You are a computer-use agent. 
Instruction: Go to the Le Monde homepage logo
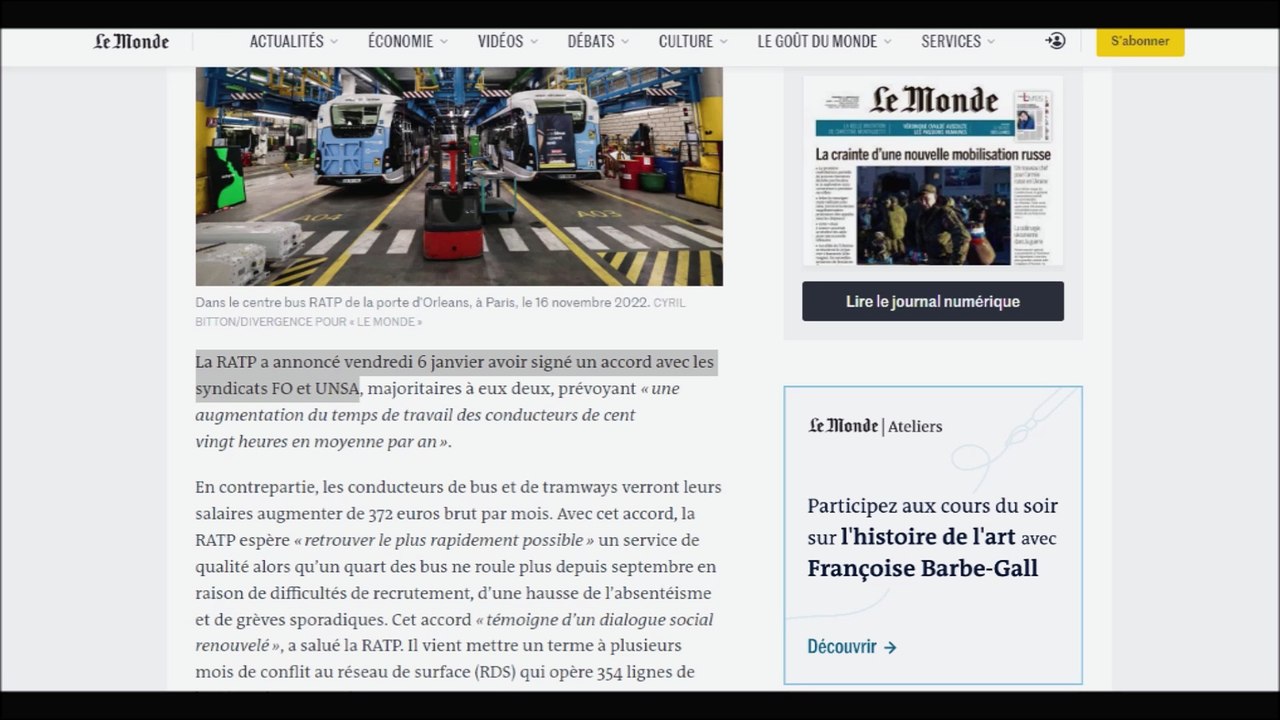[x=131, y=42]
